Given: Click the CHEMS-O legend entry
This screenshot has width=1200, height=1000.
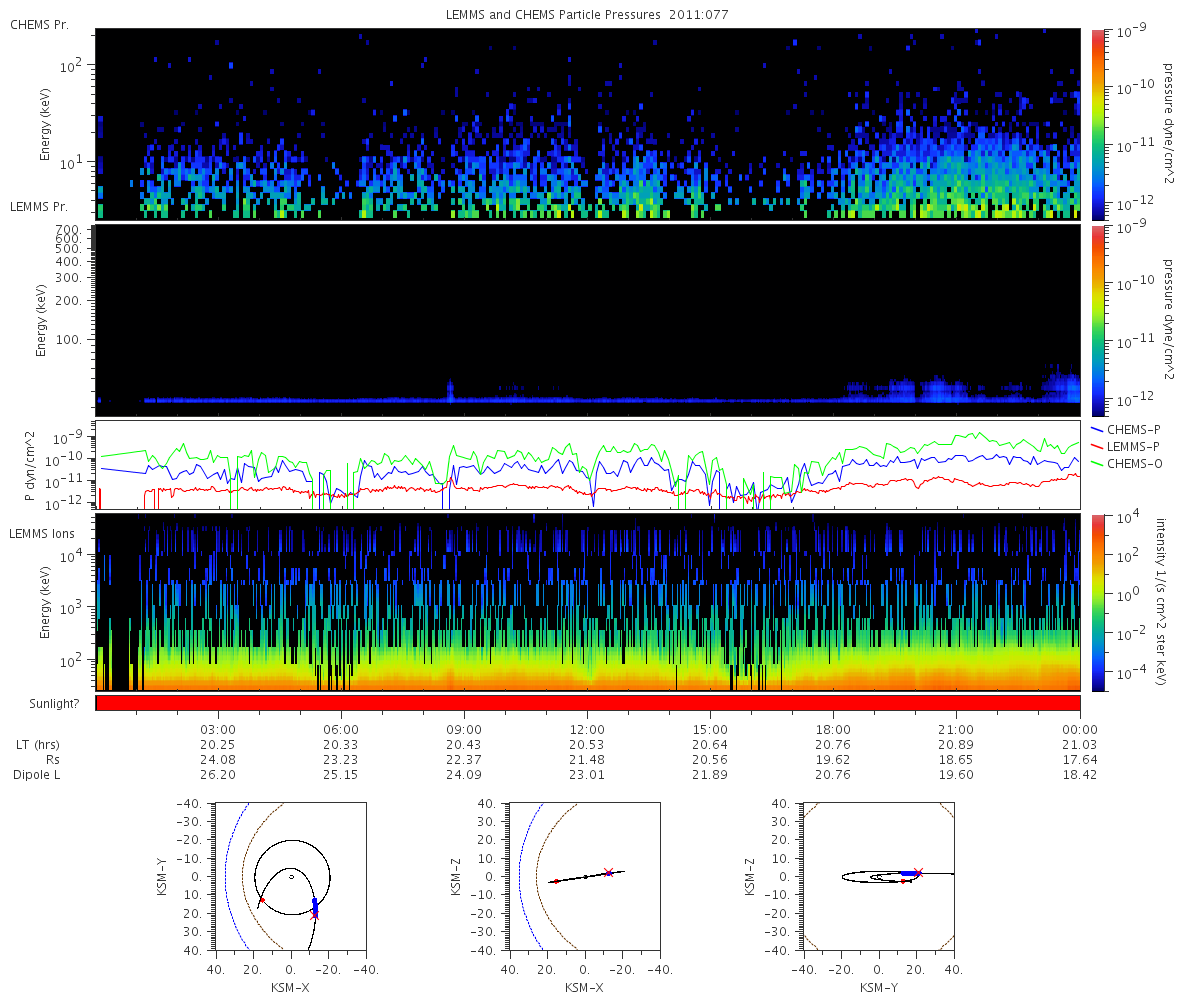Looking at the screenshot, I should (x=1133, y=463).
